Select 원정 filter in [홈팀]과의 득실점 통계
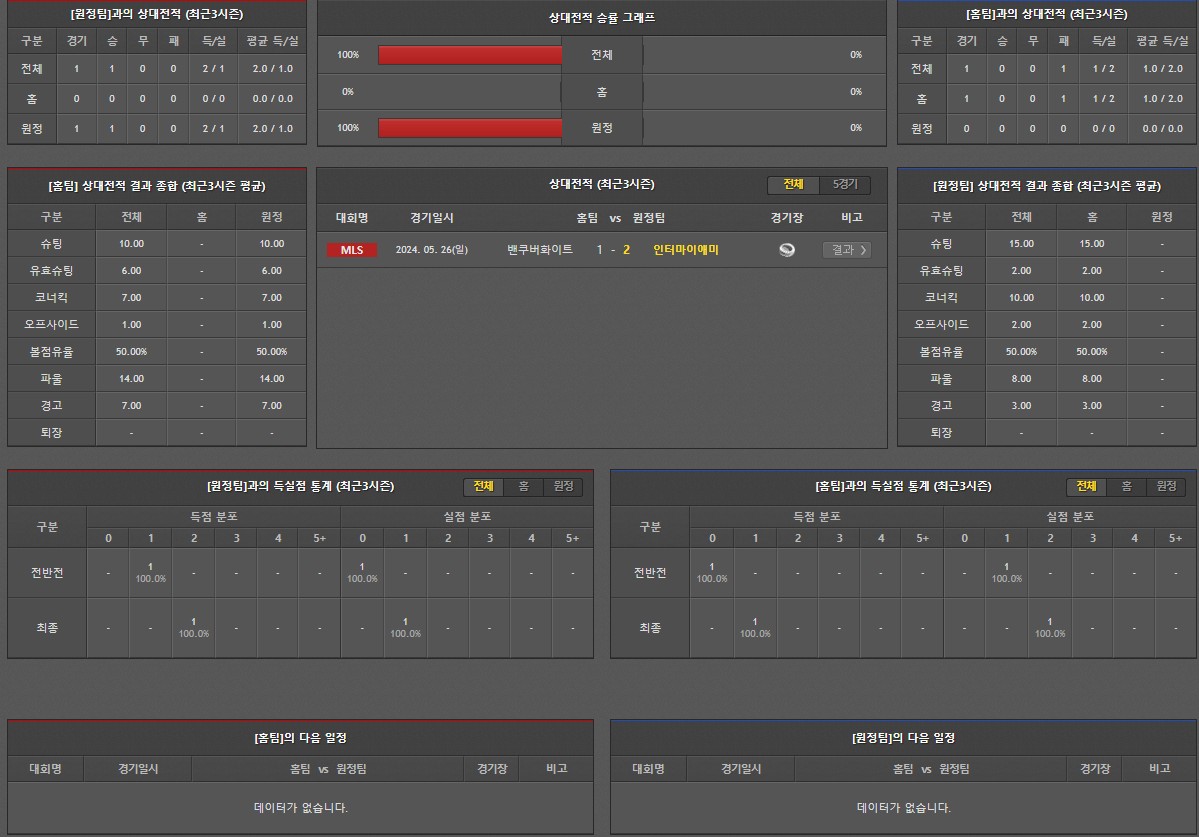 (x=1166, y=486)
